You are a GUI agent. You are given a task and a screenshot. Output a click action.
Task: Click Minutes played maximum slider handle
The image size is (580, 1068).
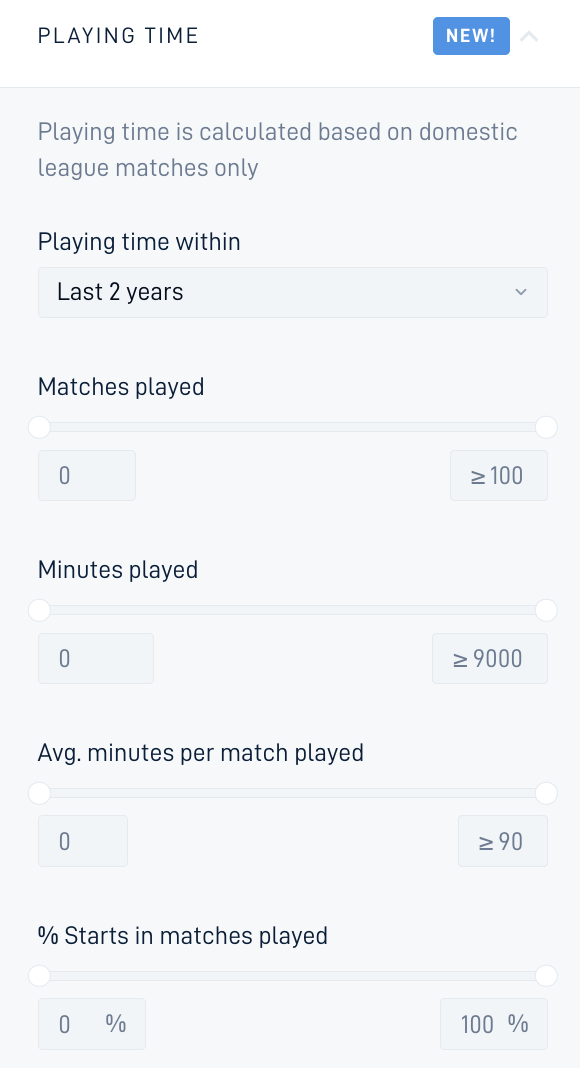tap(546, 611)
